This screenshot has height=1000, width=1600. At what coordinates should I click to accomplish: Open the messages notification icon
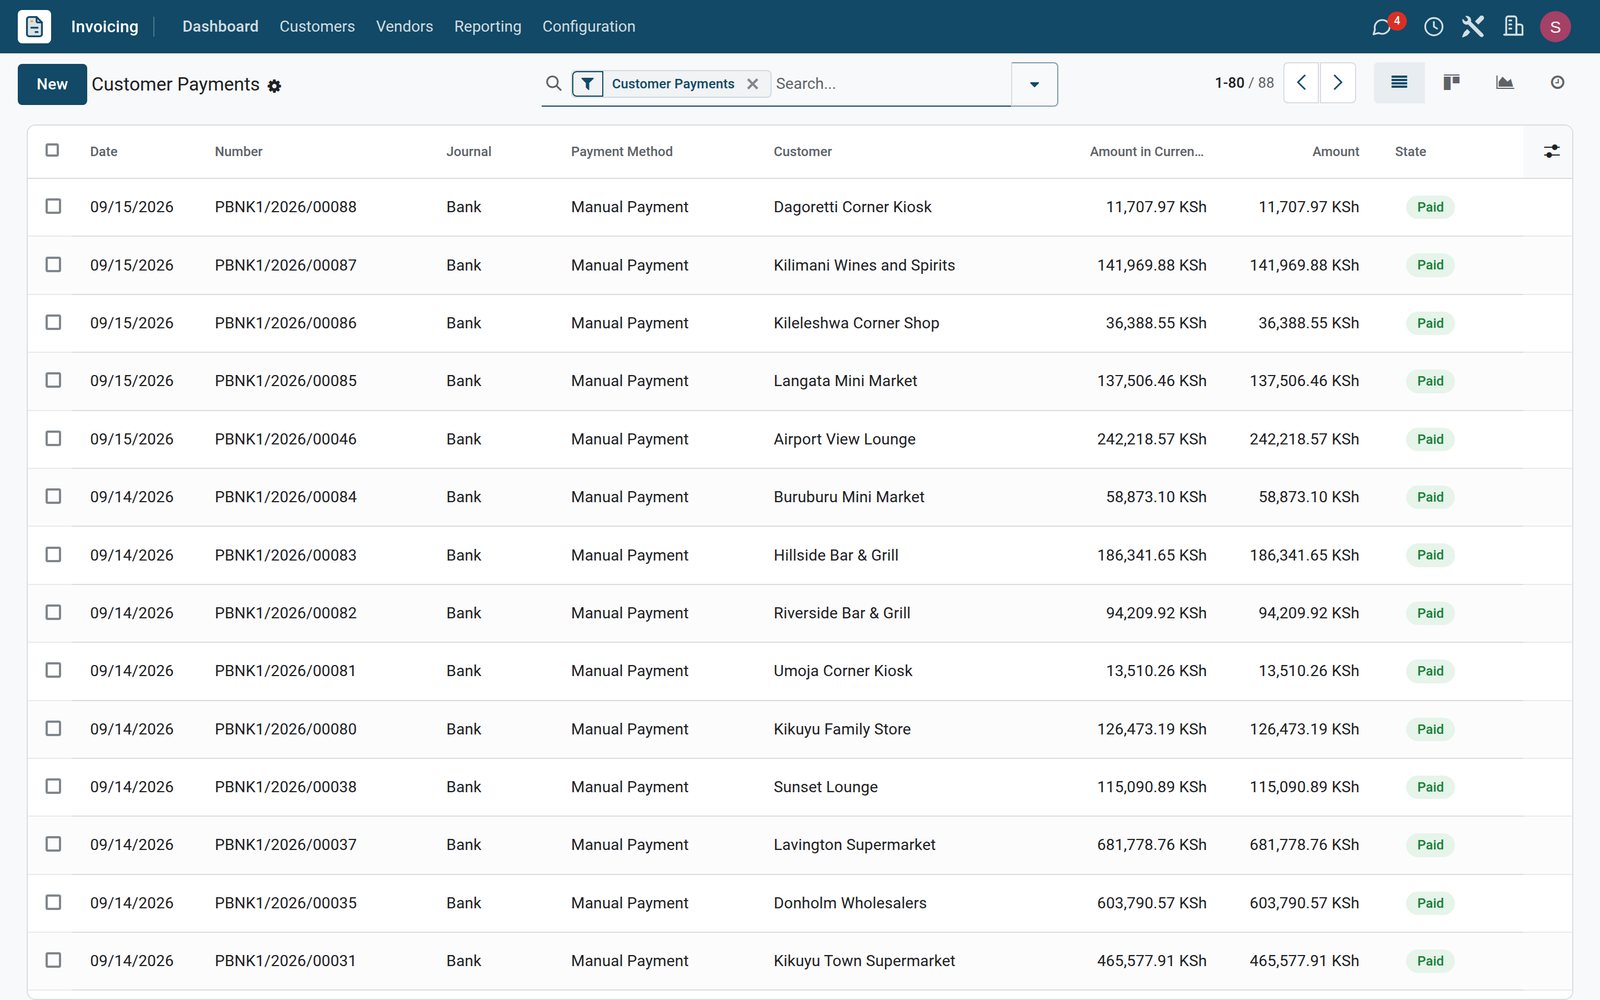tap(1382, 27)
